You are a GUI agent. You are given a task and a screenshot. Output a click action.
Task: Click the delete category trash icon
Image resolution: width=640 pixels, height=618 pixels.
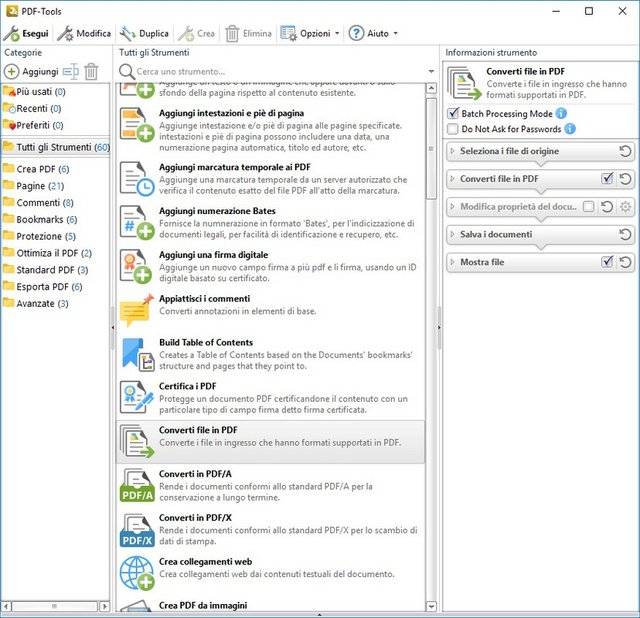[91, 71]
